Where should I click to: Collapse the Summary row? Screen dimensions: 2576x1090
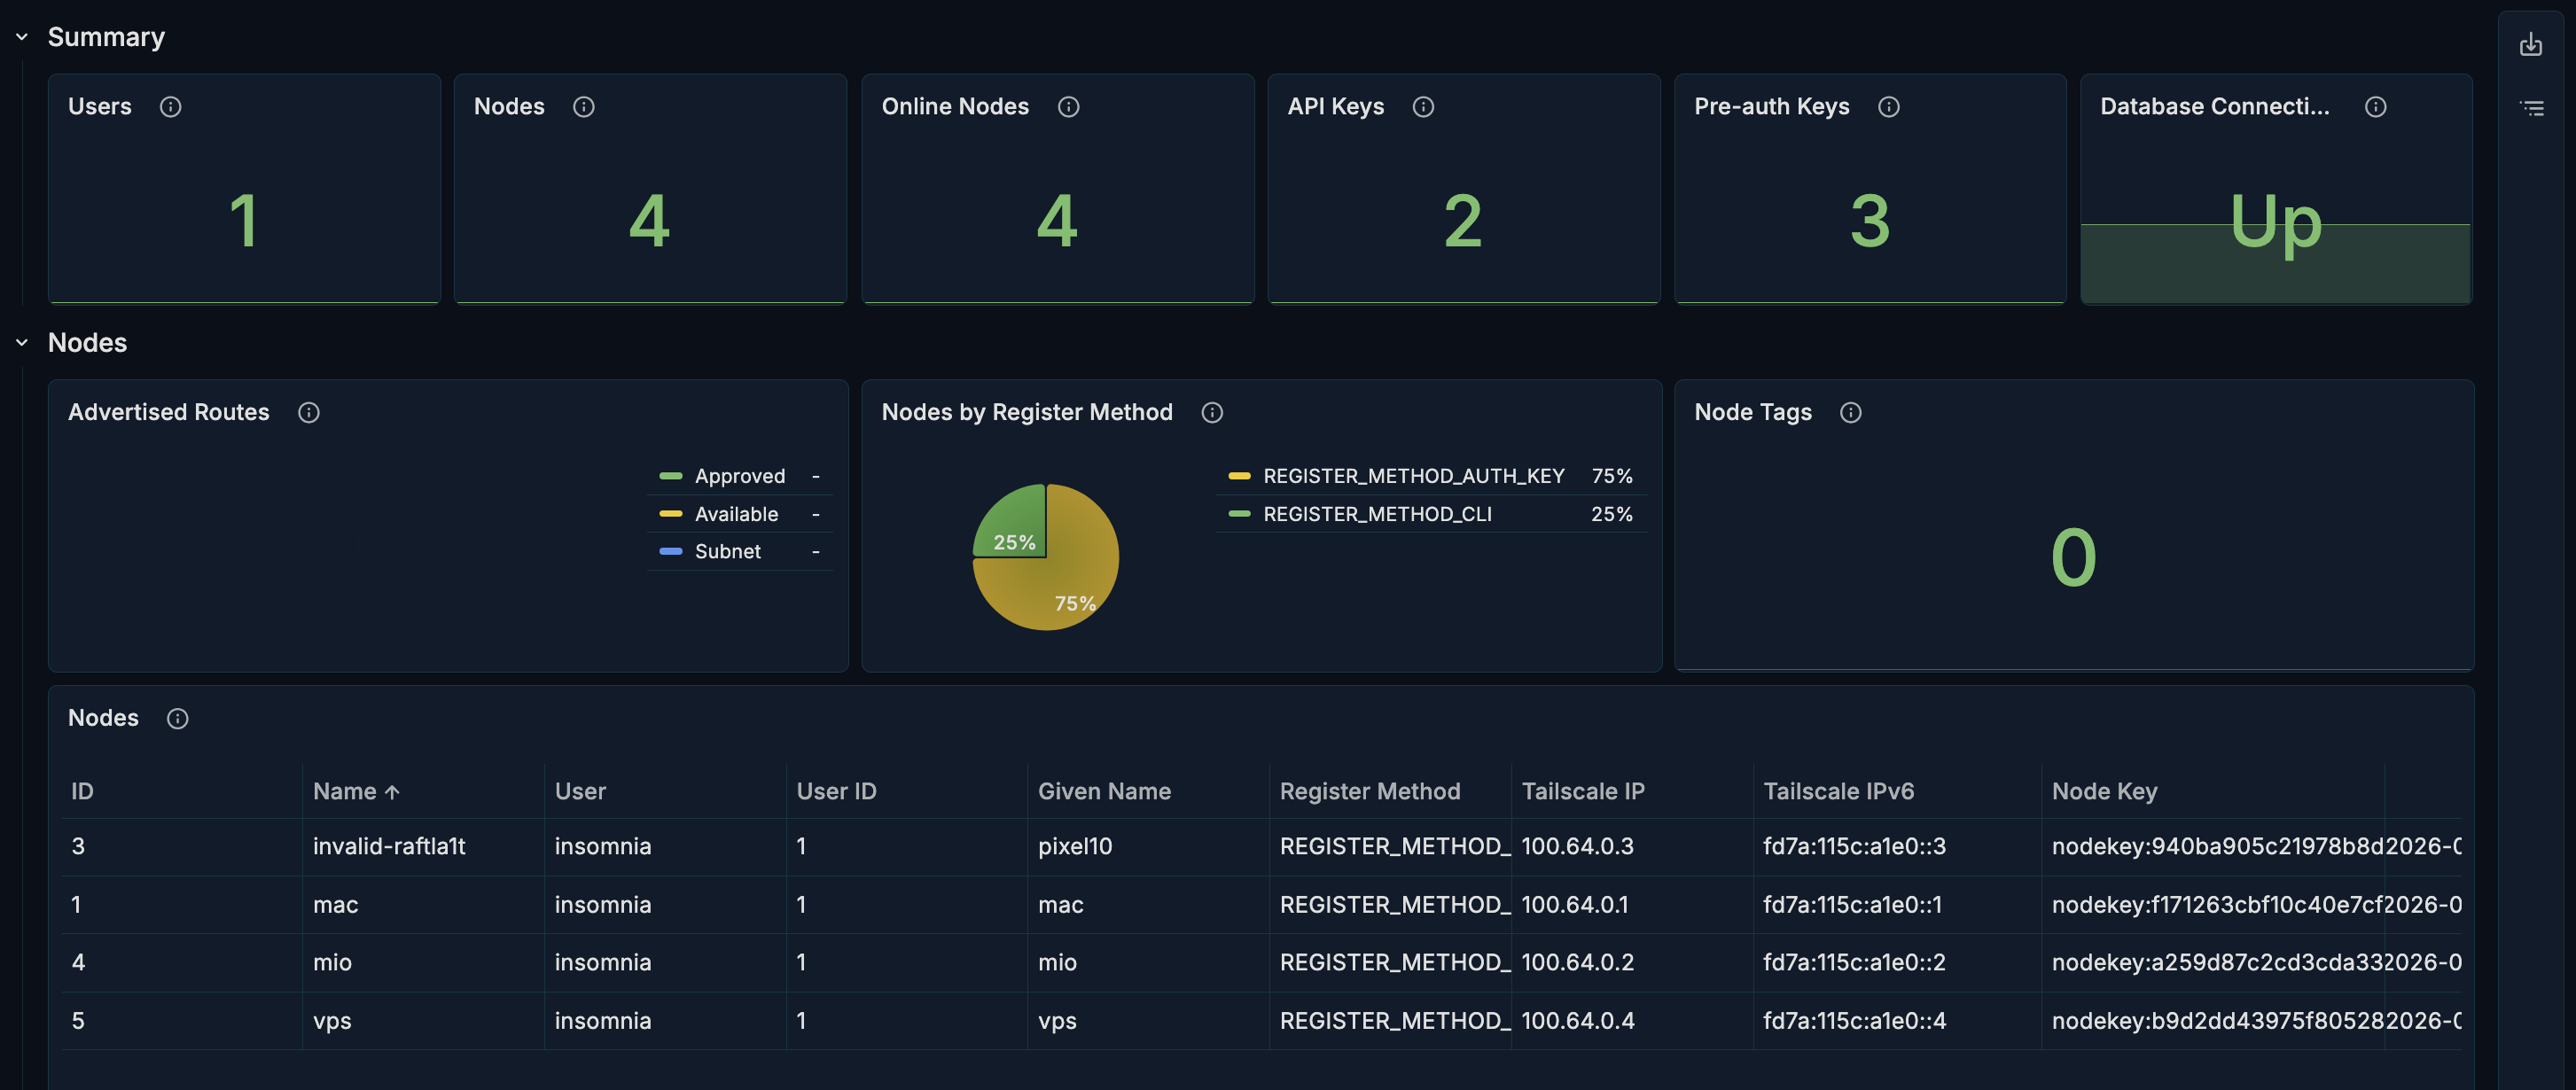[x=22, y=37]
